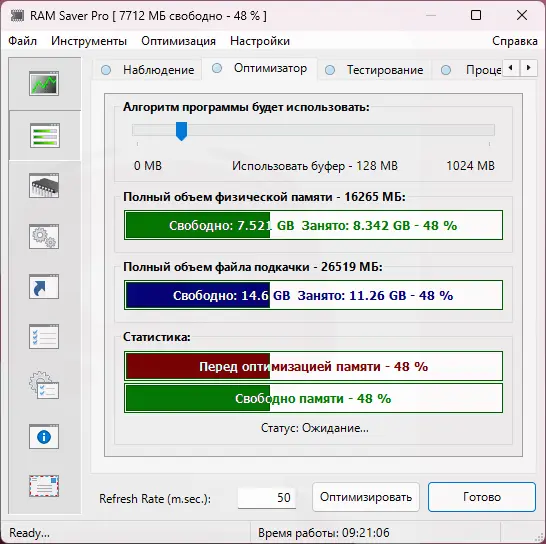Select the optimizer bars sidebar icon
Image resolution: width=546 pixels, height=544 pixels.
(45, 135)
